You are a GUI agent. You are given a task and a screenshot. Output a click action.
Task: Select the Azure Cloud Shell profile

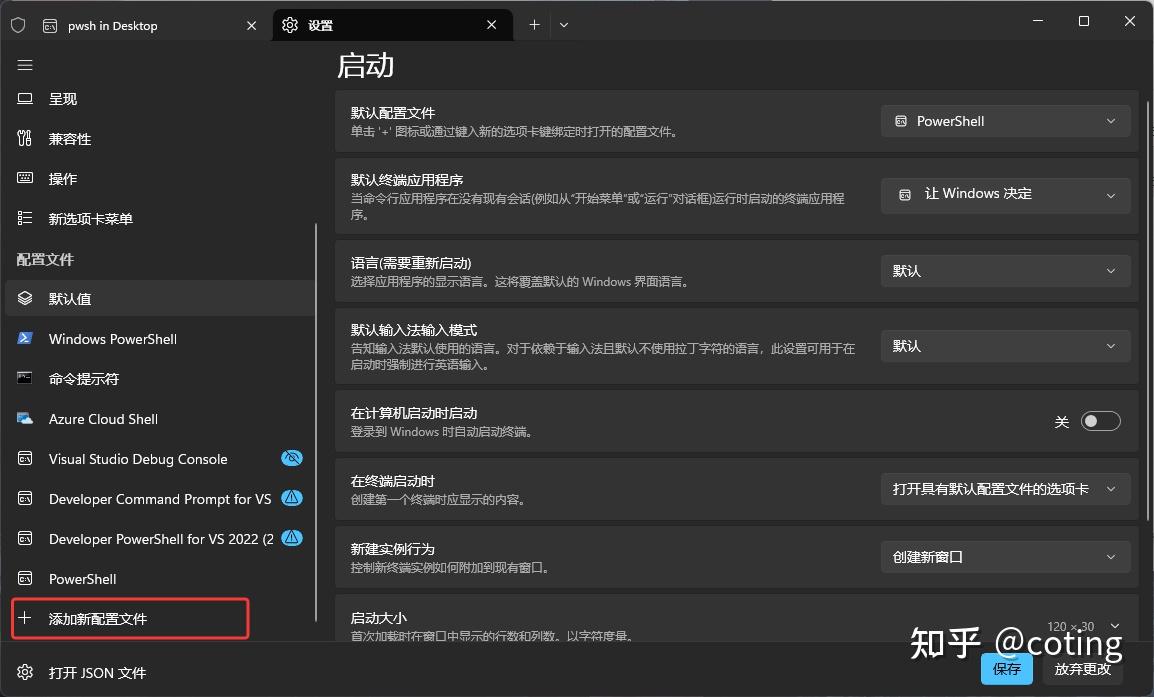(160, 419)
